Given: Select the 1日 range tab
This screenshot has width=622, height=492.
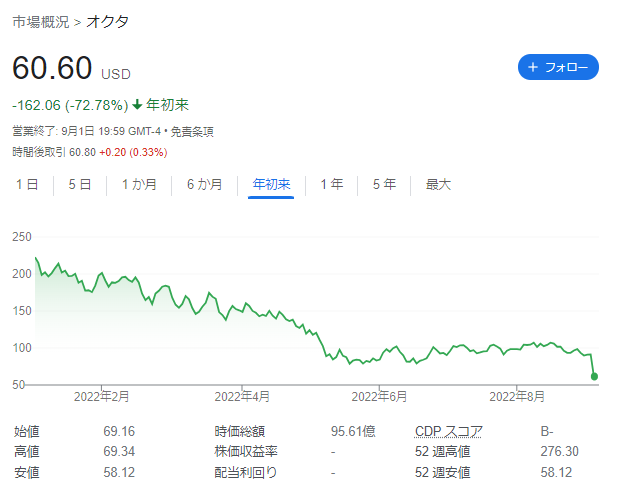Looking at the screenshot, I should point(27,184).
